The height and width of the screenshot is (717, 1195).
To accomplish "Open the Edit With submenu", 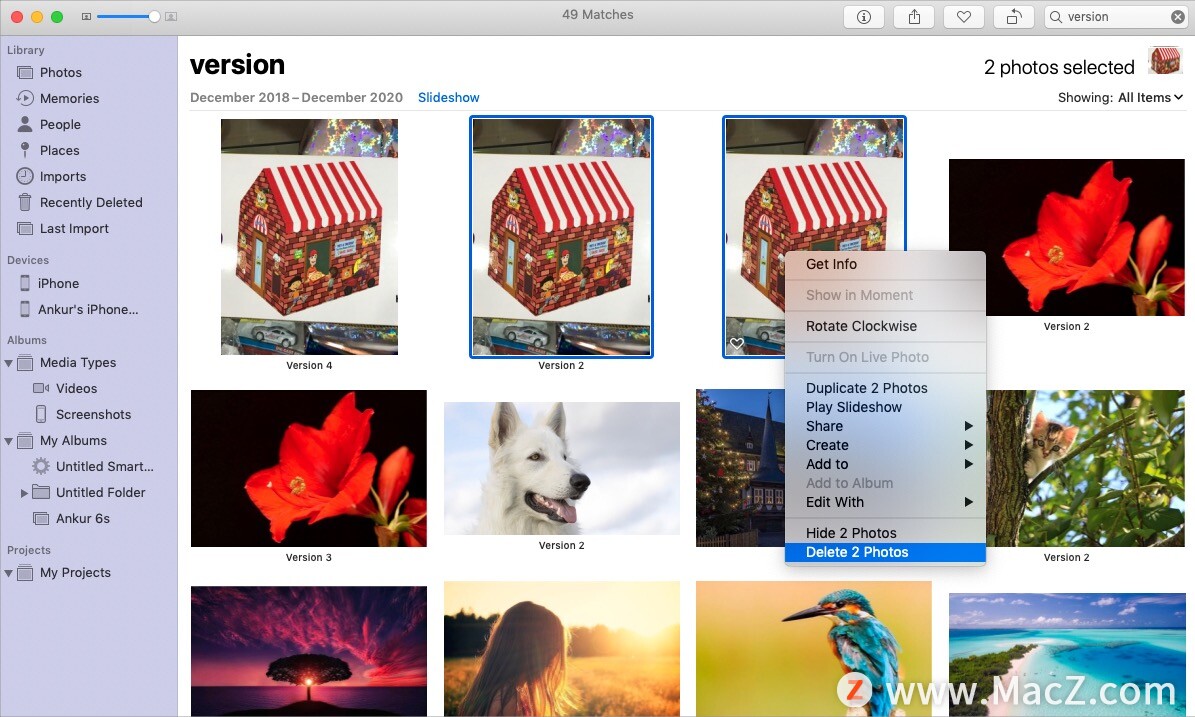I will click(886, 502).
